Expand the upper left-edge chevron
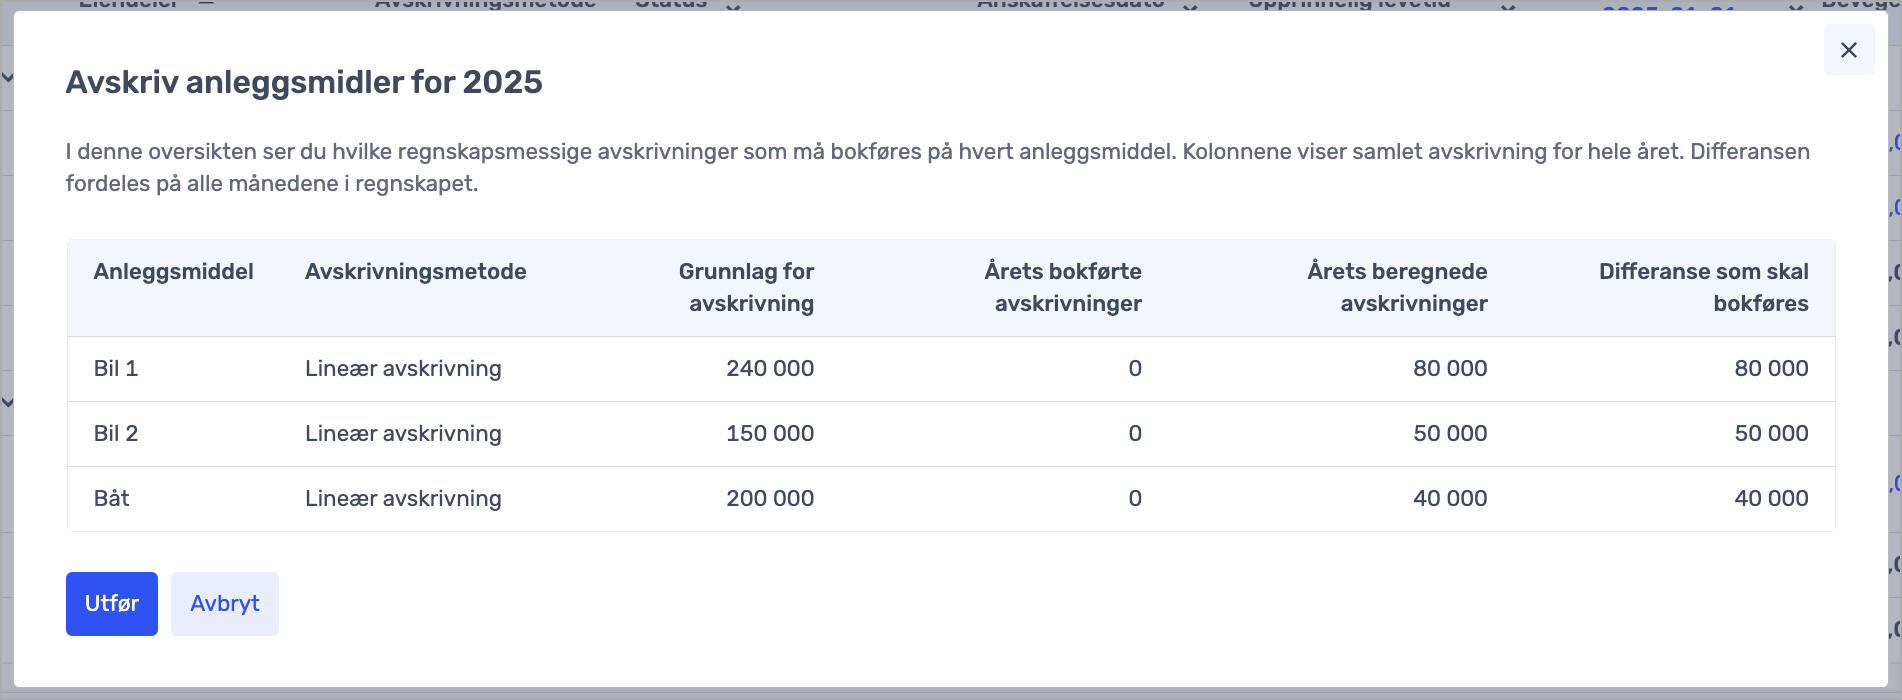The height and width of the screenshot is (700, 1902). click(x=7, y=77)
